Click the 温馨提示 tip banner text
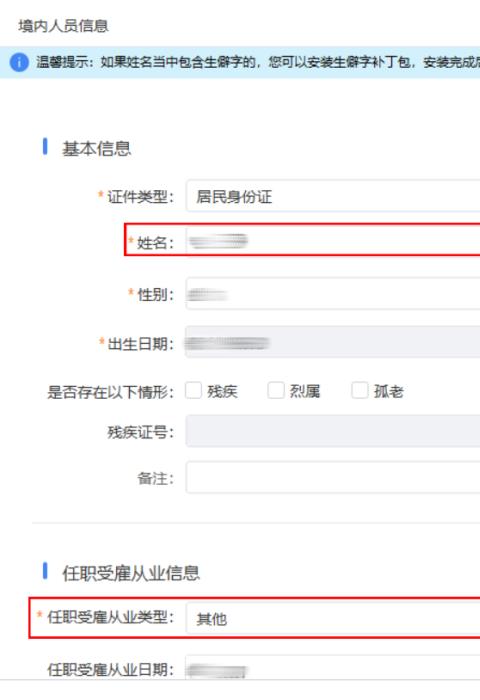 tap(258, 62)
